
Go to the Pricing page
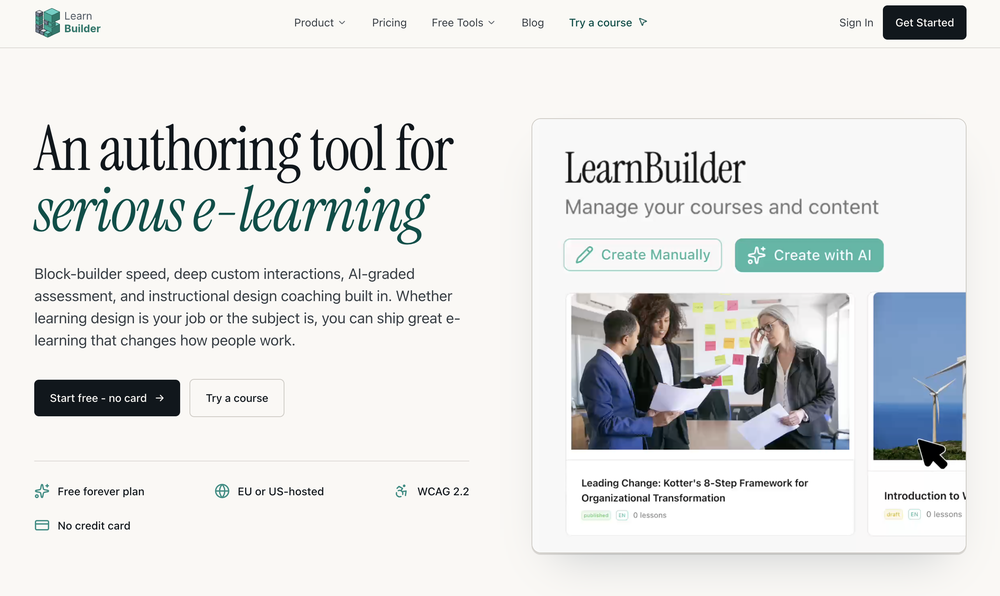pos(389,22)
